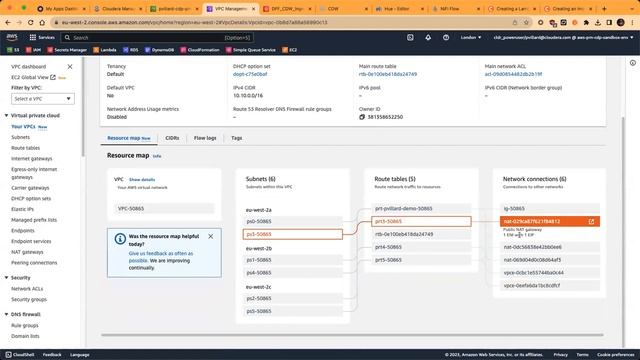Open the account user menu dropdown
This screenshot has height=360, width=640.
click(563, 38)
